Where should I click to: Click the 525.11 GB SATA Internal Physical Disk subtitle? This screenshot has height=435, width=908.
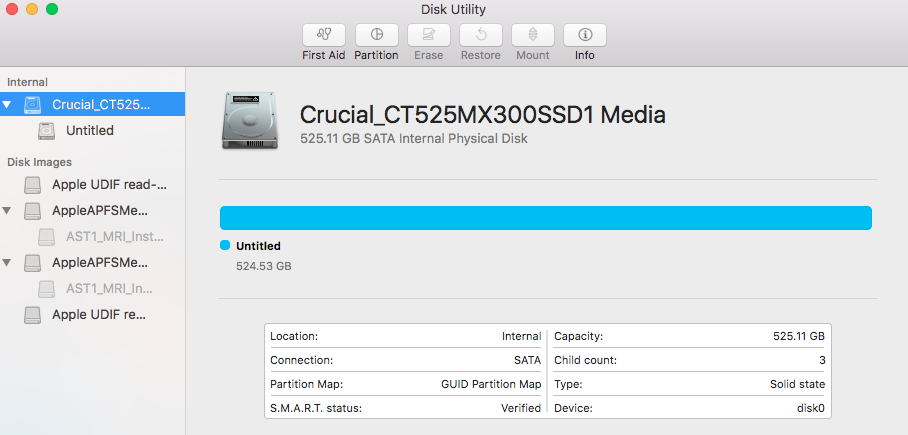click(414, 139)
